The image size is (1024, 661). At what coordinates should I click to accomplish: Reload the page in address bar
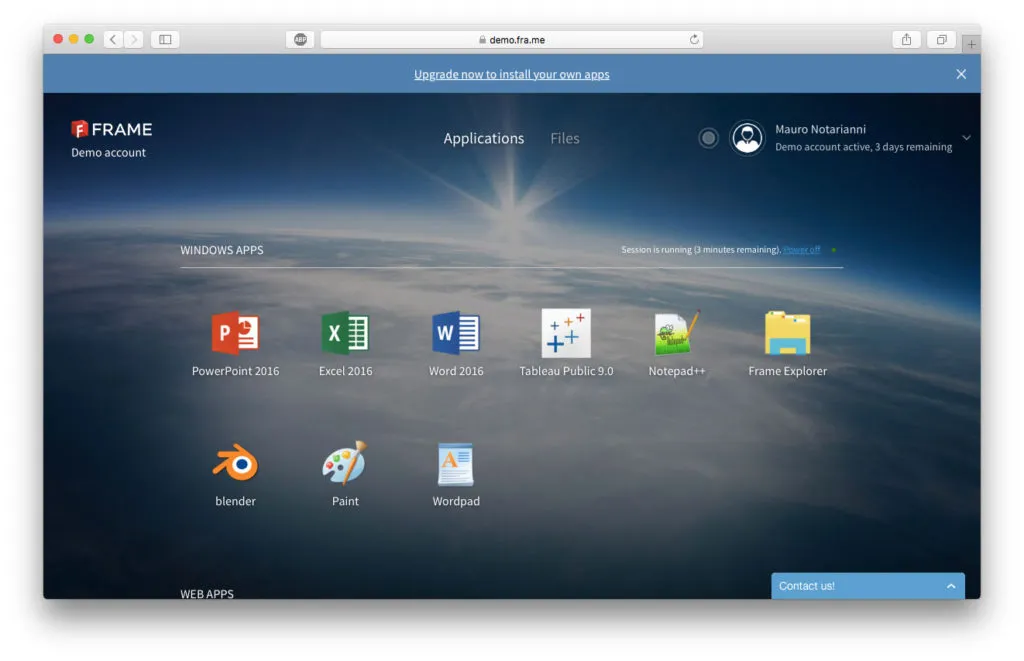click(694, 39)
